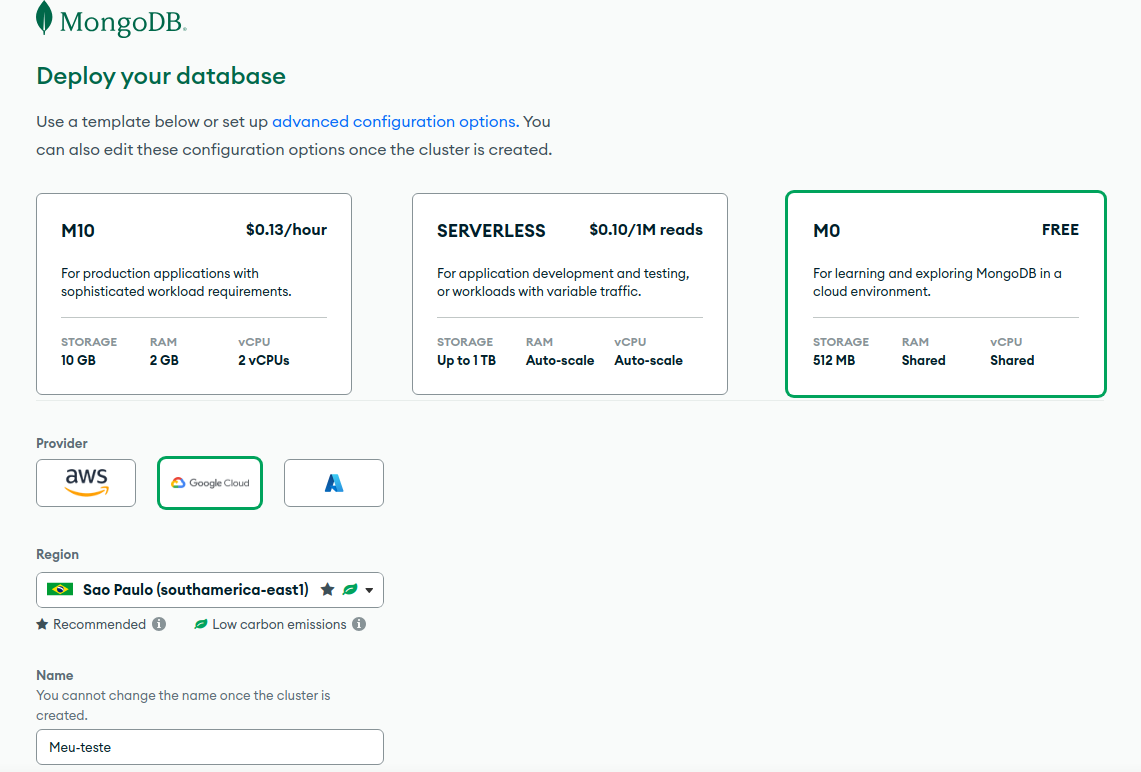Focus the cluster Name field containing Meu-teste
The width and height of the screenshot is (1141, 772).
point(210,747)
